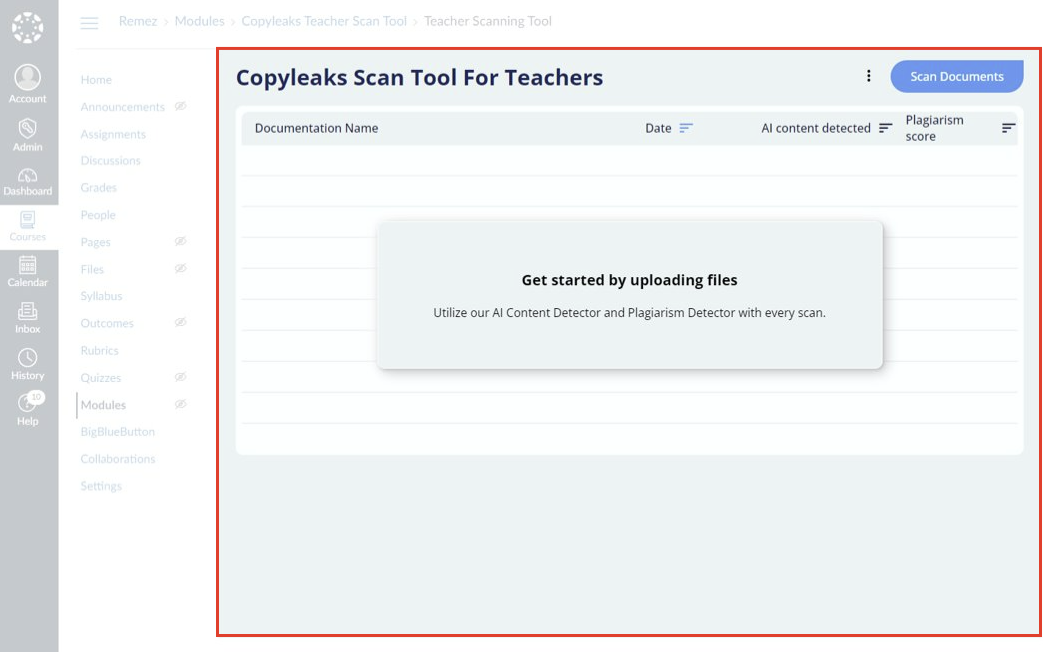Viewport: 1043px width, 652px height.
Task: Toggle Pages visibility eye icon
Action: 180,242
